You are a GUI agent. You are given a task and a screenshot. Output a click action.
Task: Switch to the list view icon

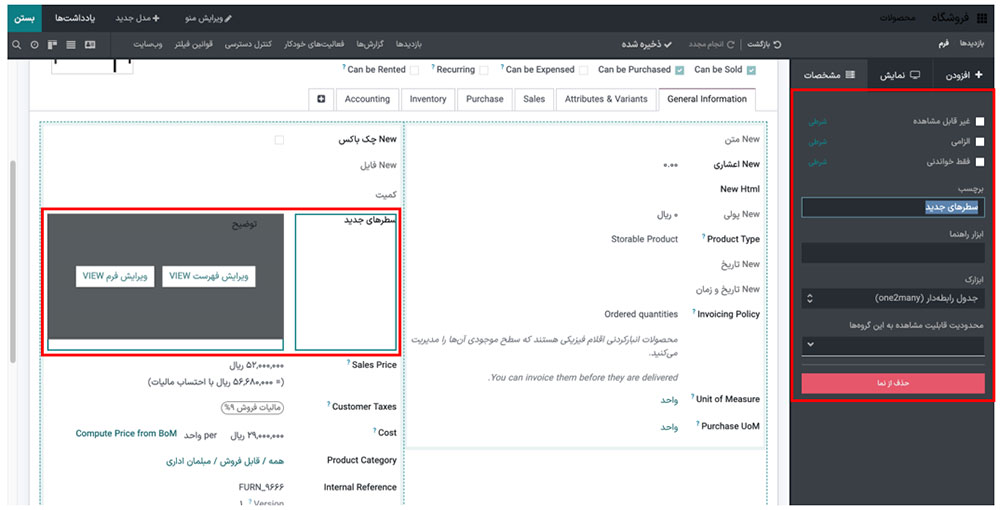point(70,45)
